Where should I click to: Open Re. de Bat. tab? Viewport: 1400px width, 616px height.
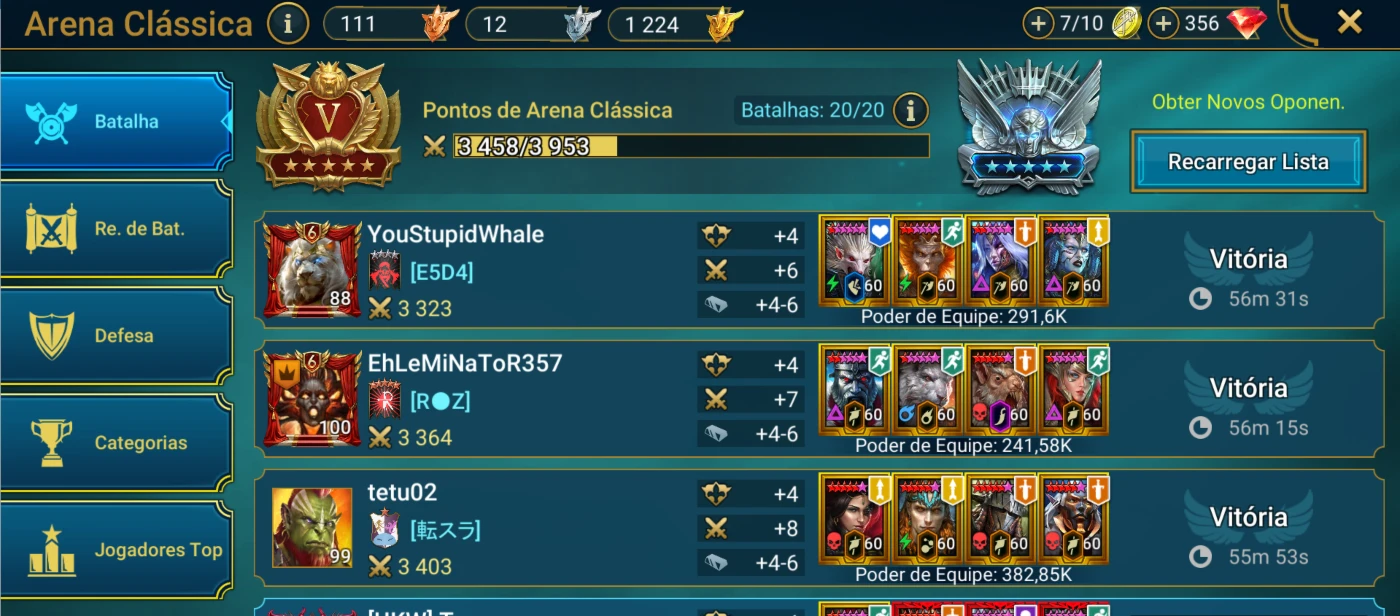[x=116, y=228]
